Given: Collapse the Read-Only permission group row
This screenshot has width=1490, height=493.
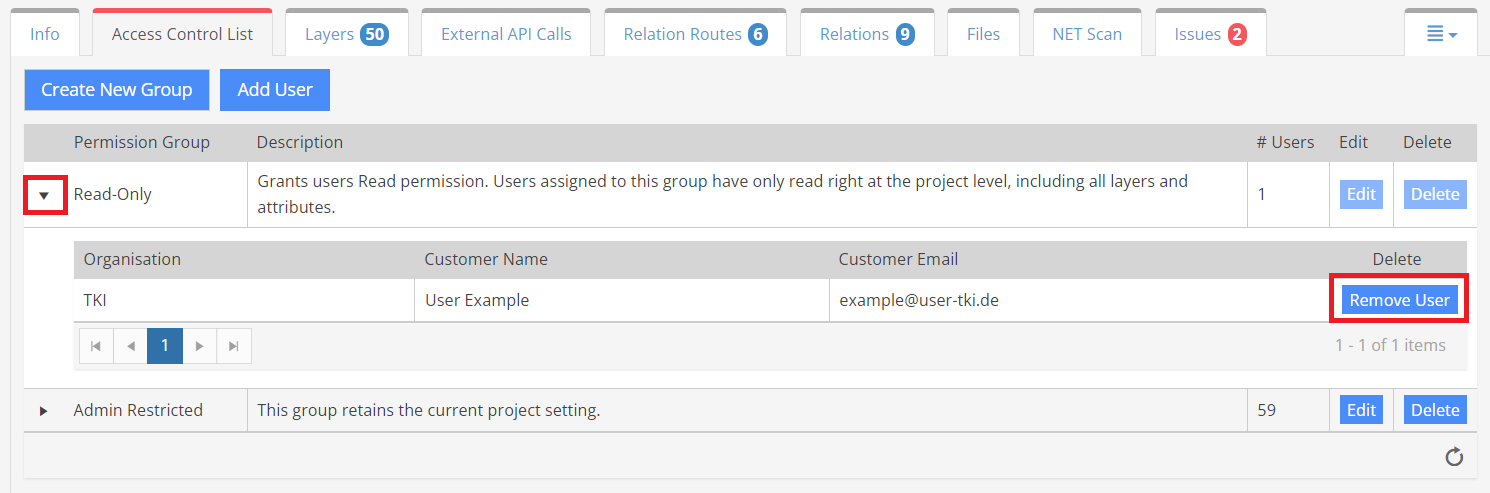Looking at the screenshot, I should tap(44, 195).
